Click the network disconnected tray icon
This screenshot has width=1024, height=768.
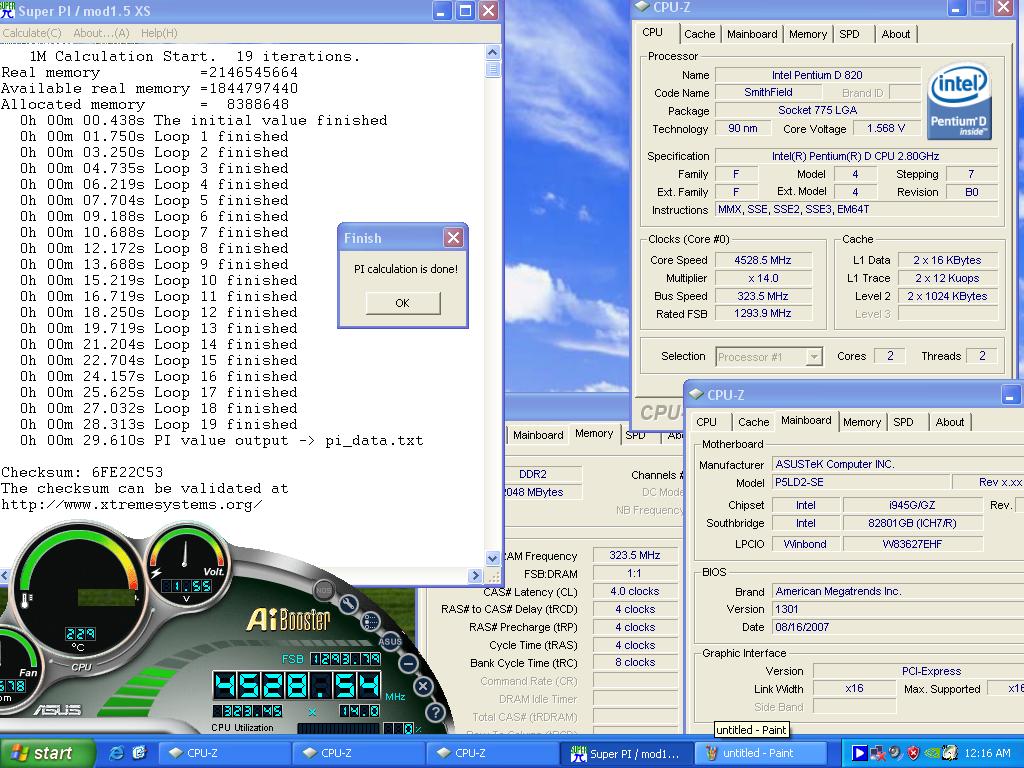pos(878,753)
